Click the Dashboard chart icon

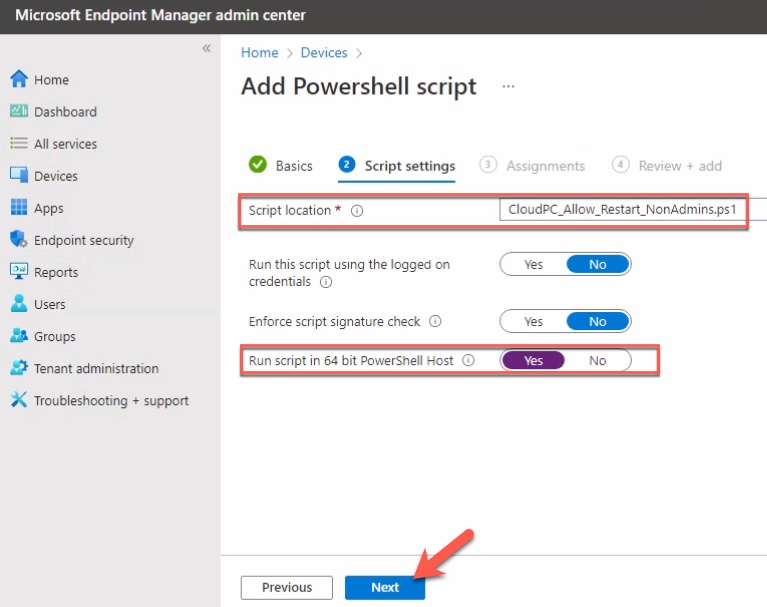19,112
